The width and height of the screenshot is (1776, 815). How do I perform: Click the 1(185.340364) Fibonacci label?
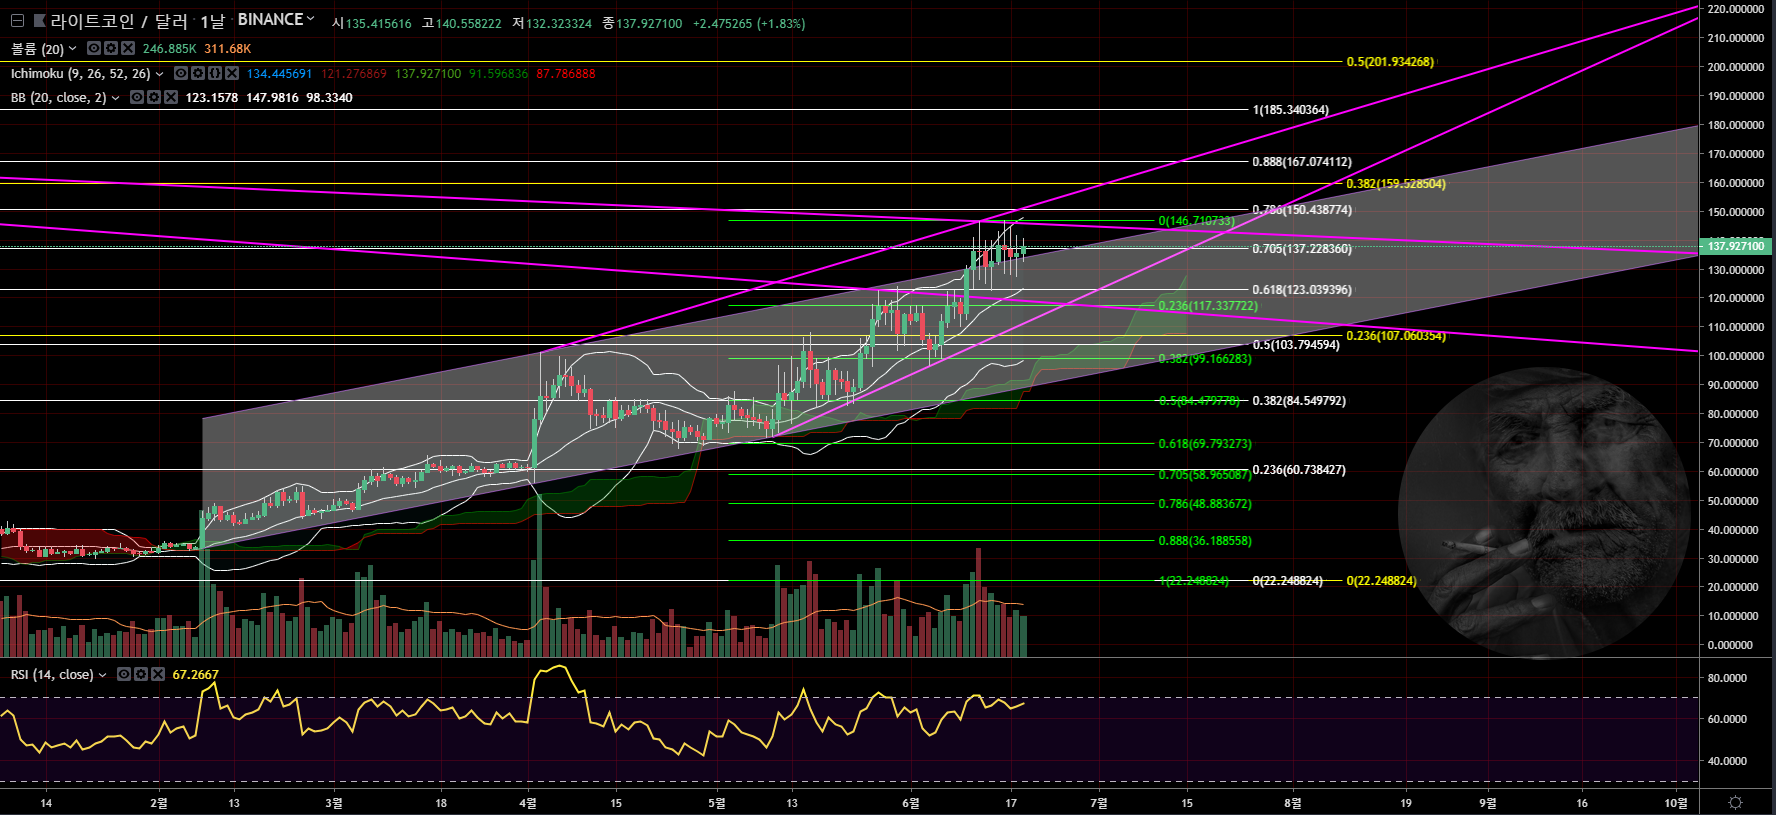coord(1291,110)
